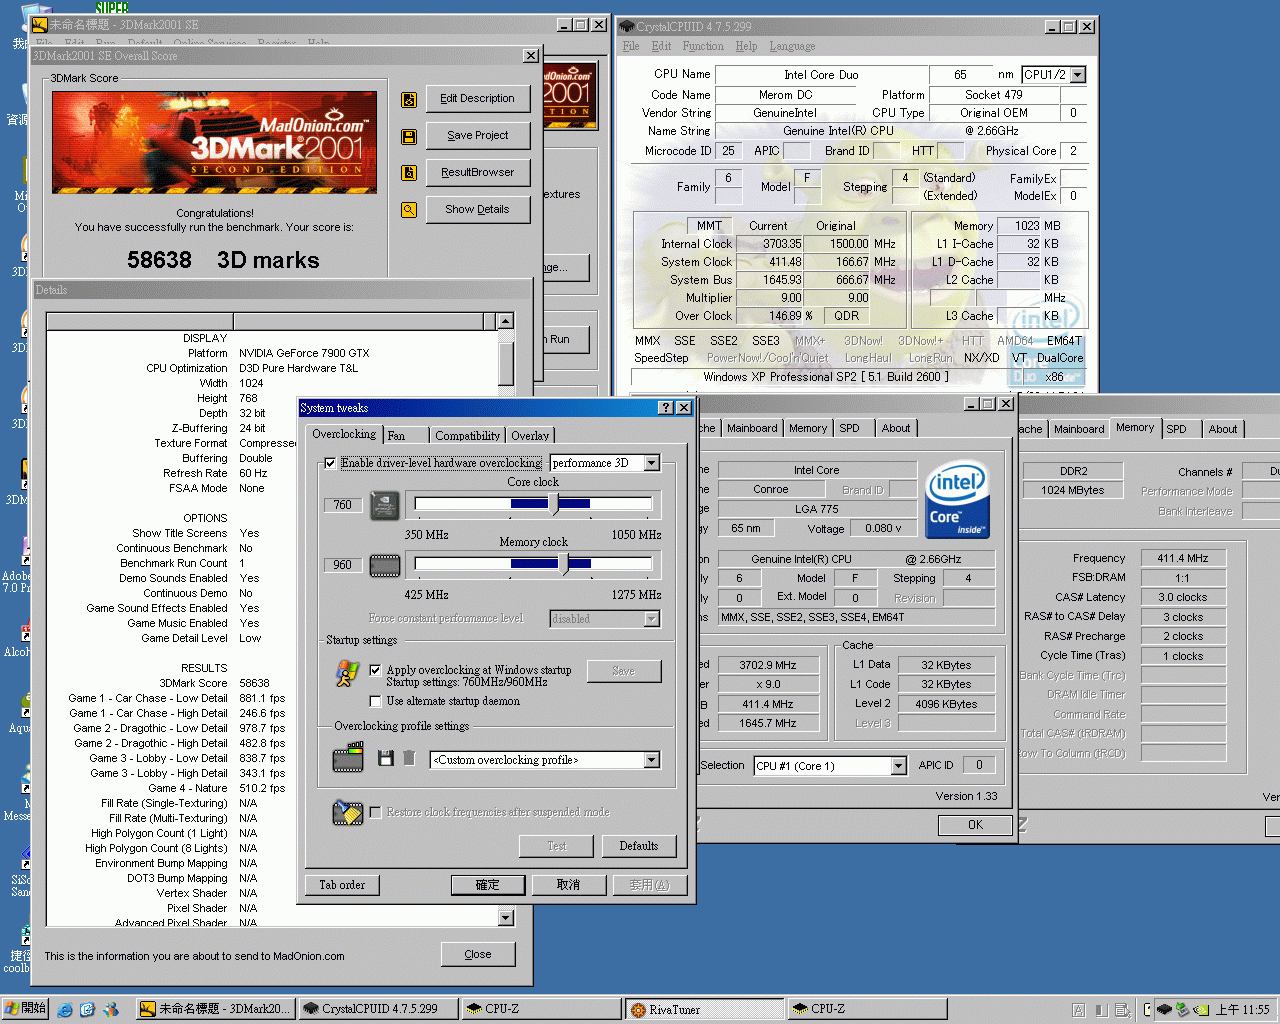Viewport: 1280px width, 1024px height.
Task: Click the Edit Description button
Action: pyautogui.click(x=478, y=98)
